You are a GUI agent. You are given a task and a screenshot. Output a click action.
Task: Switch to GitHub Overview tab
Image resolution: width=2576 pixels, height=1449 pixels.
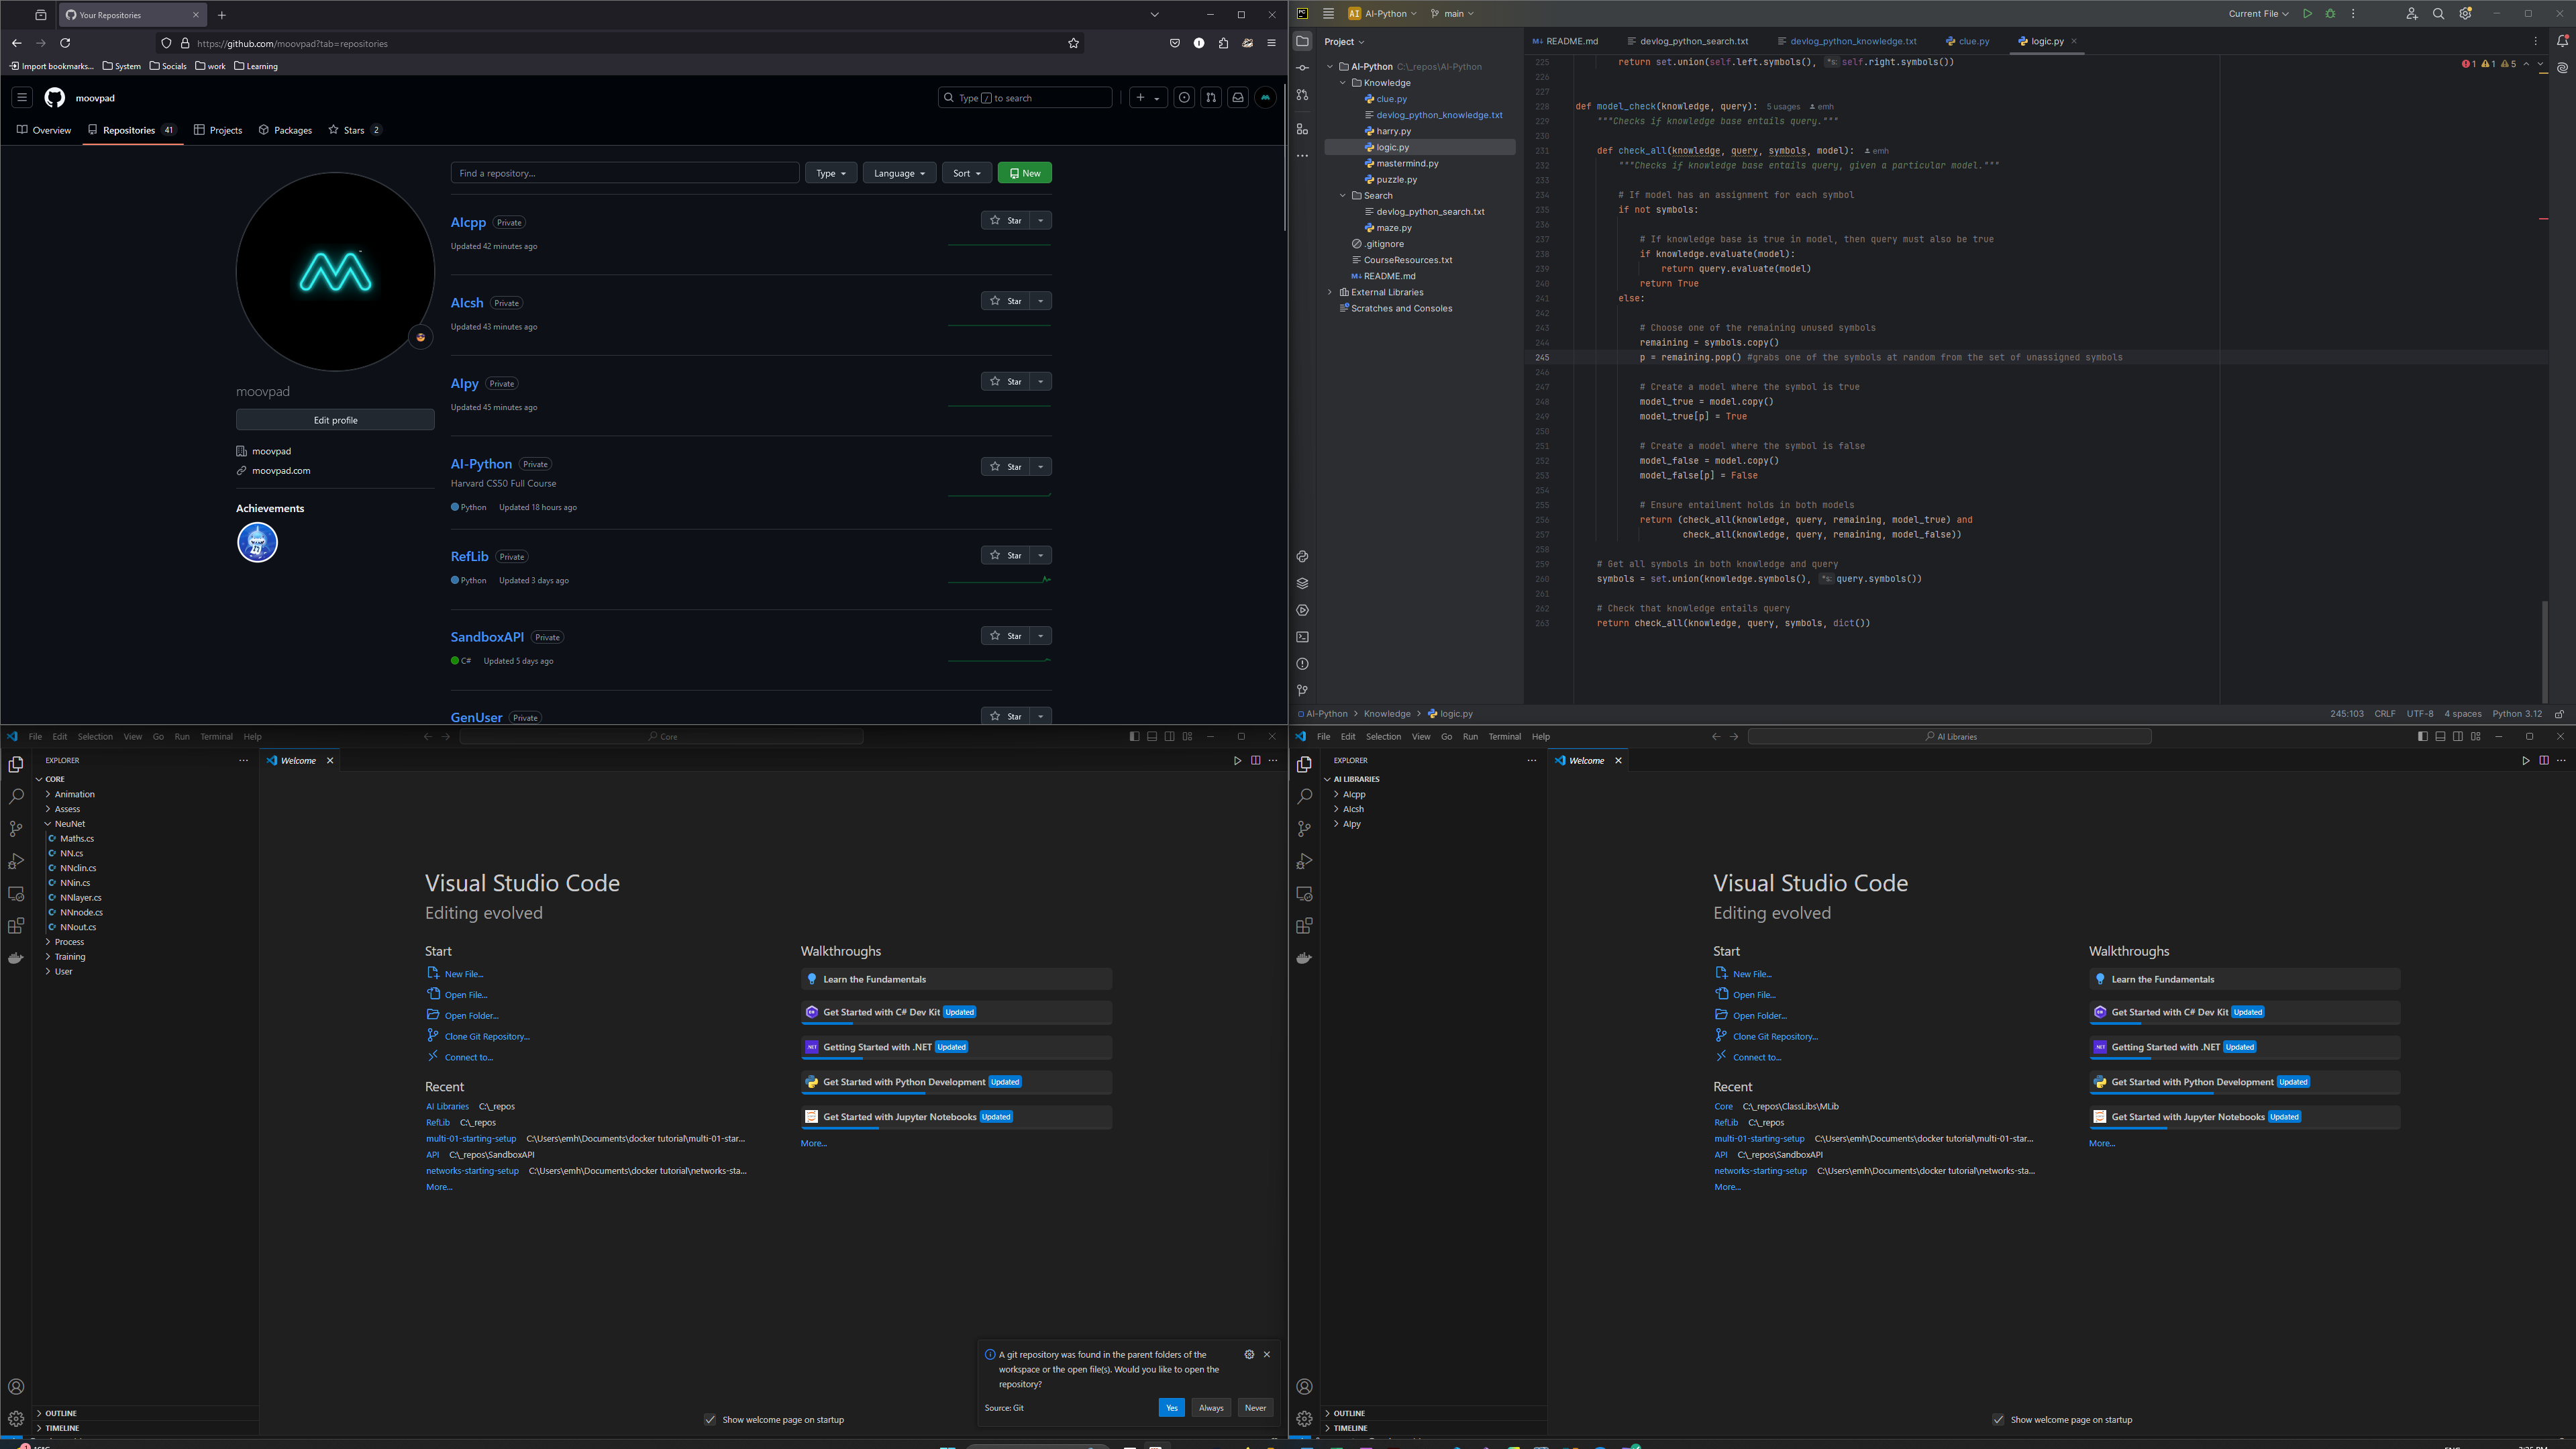(44, 130)
